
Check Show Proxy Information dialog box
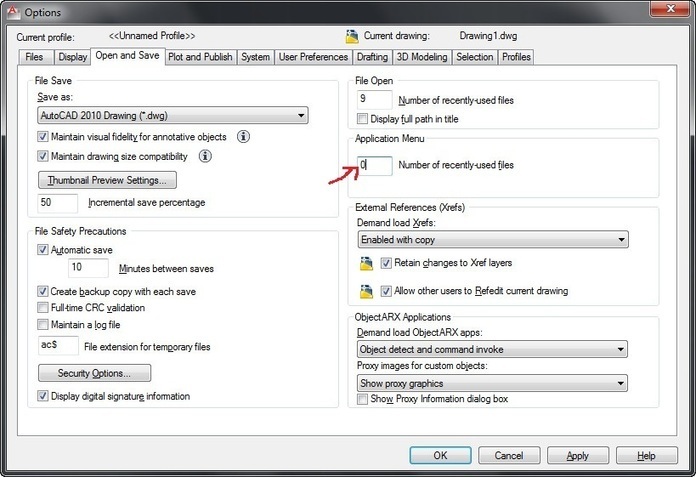362,399
